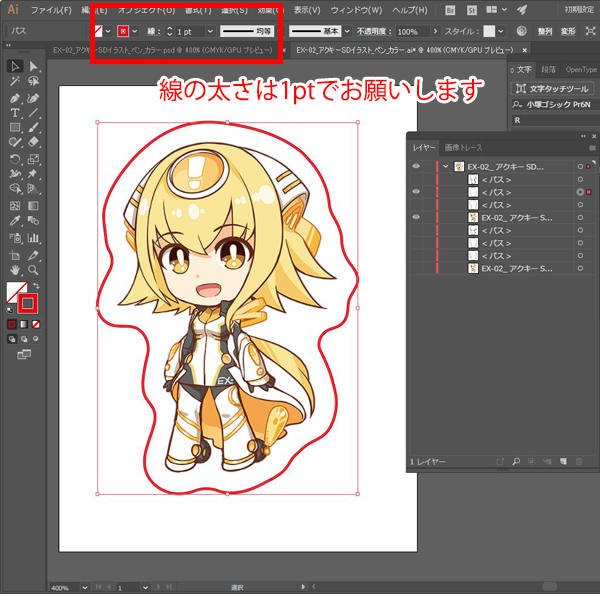
Task: Choose the Lasso tool
Action: 33,81
